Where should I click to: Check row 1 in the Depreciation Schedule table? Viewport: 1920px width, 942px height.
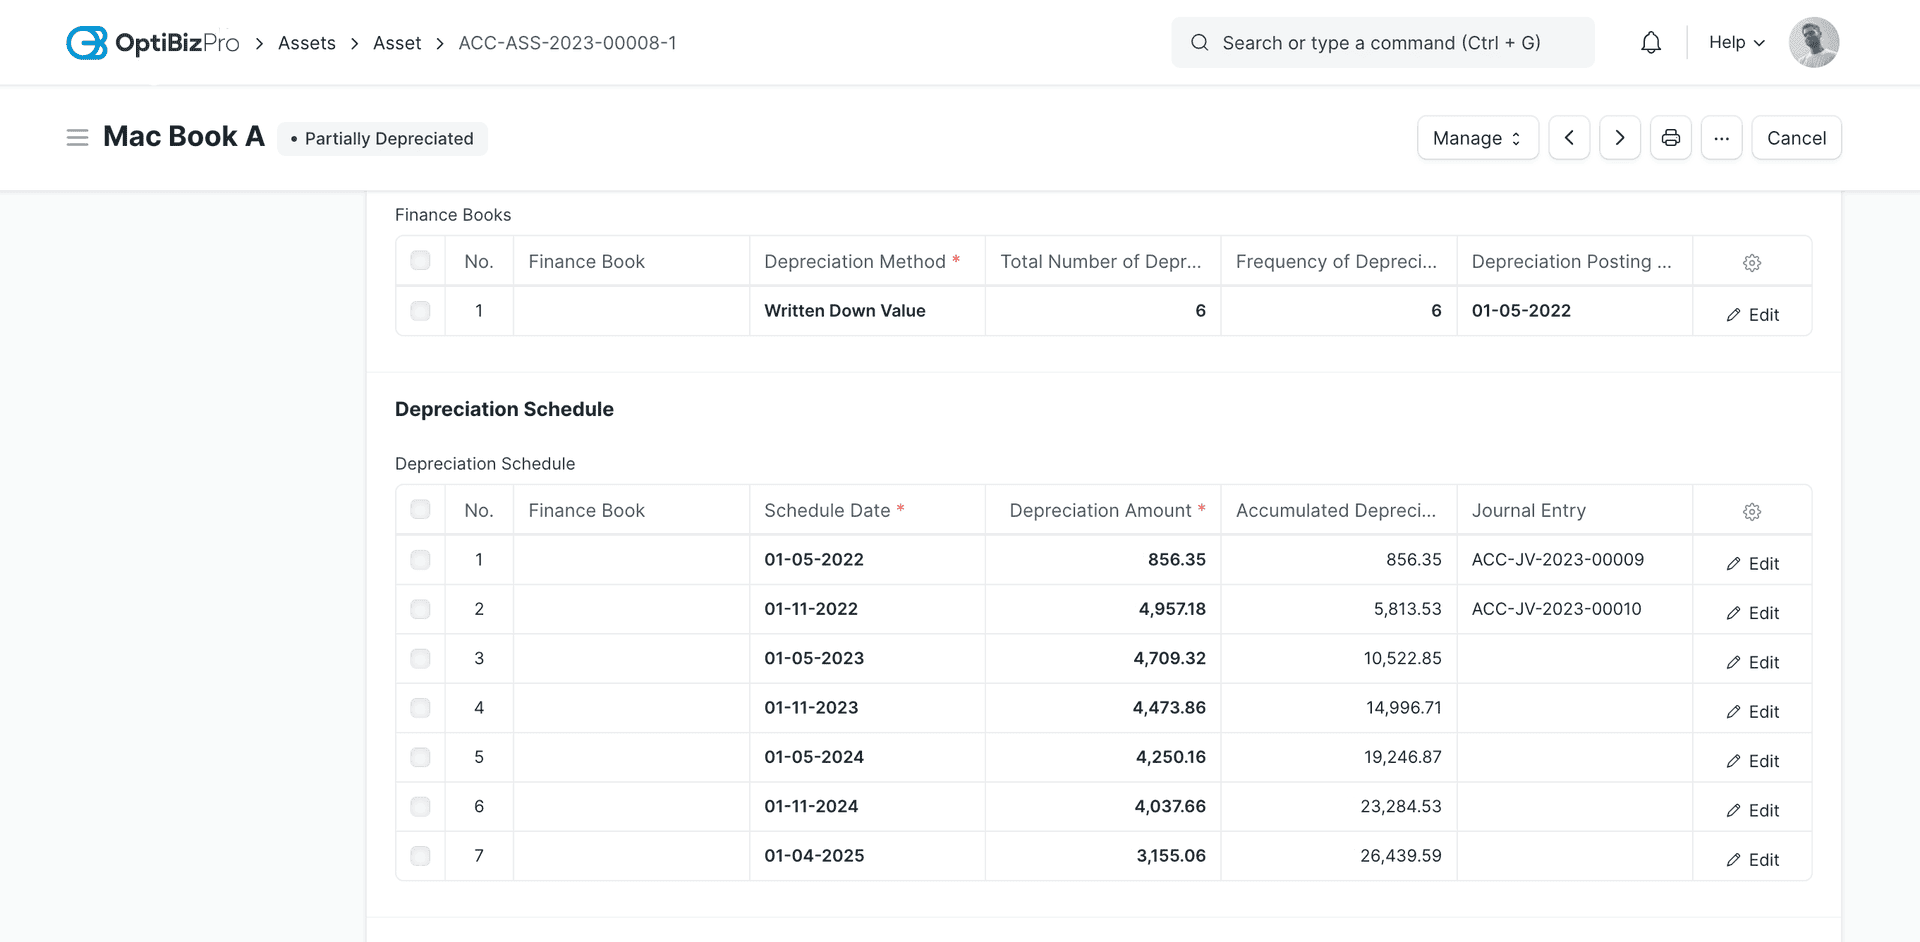point(420,559)
